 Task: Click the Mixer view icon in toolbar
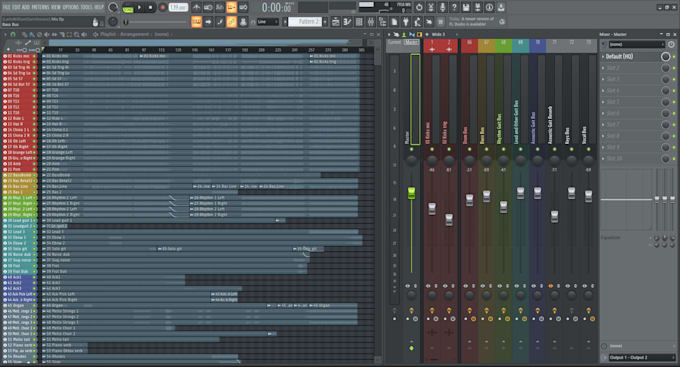pyautogui.click(x=371, y=22)
